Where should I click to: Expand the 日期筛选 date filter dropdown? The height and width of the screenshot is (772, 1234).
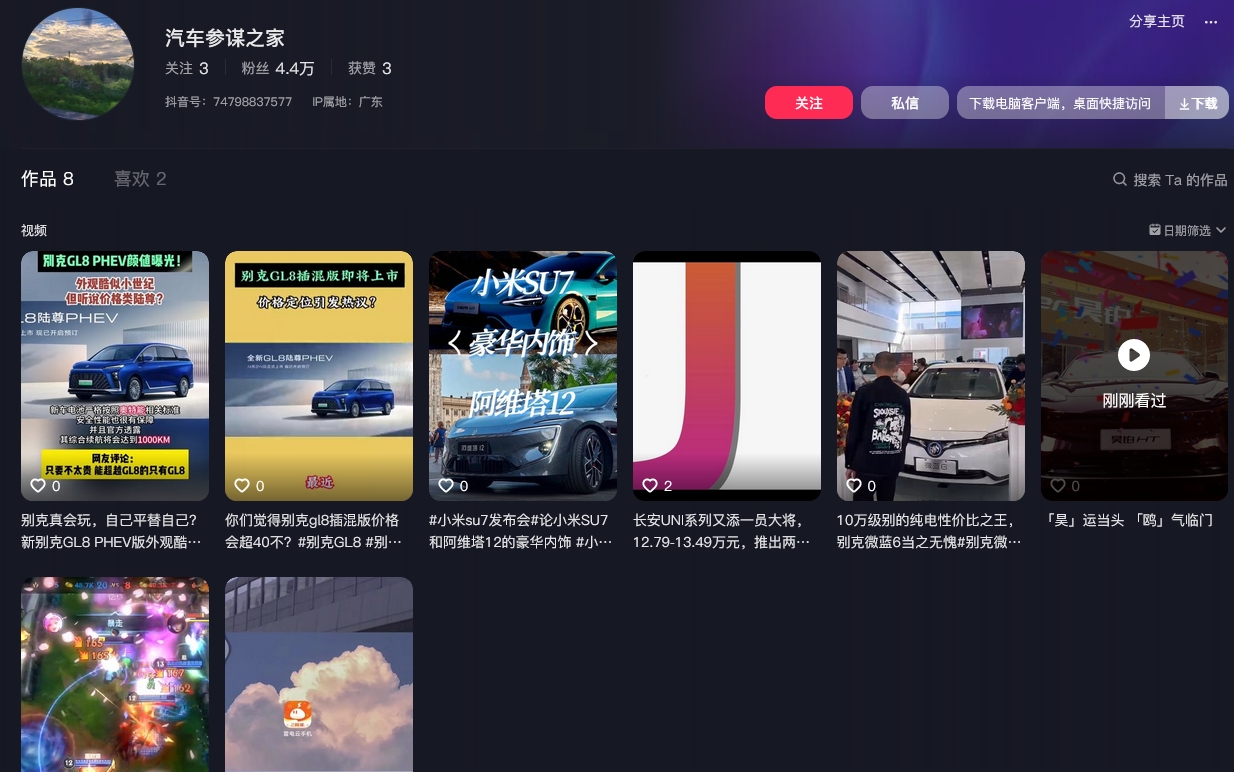pyautogui.click(x=1188, y=230)
